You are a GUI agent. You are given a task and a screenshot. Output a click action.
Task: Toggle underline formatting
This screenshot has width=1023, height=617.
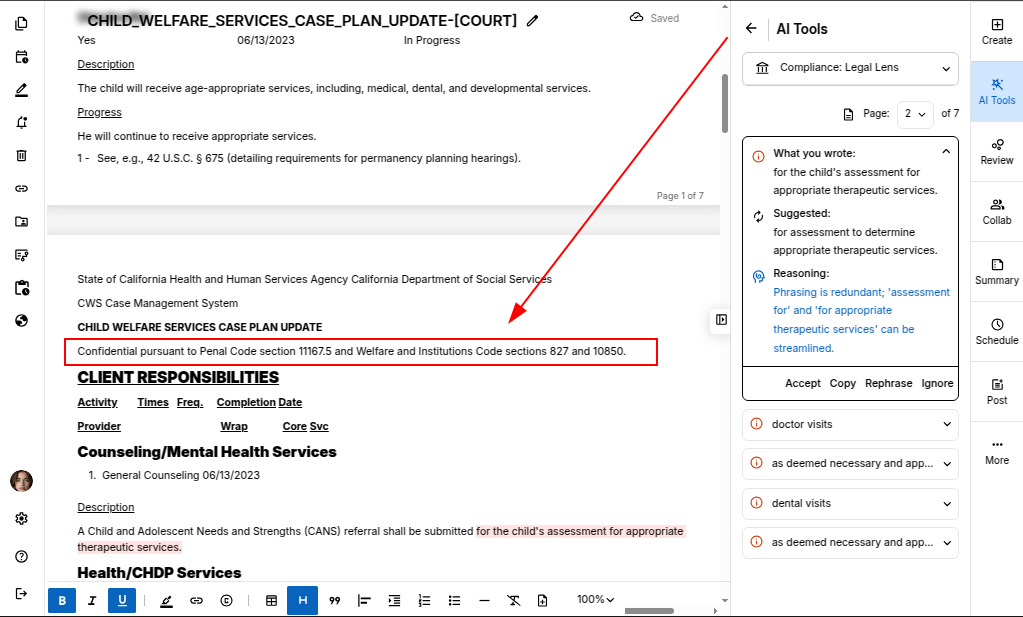[122, 600]
